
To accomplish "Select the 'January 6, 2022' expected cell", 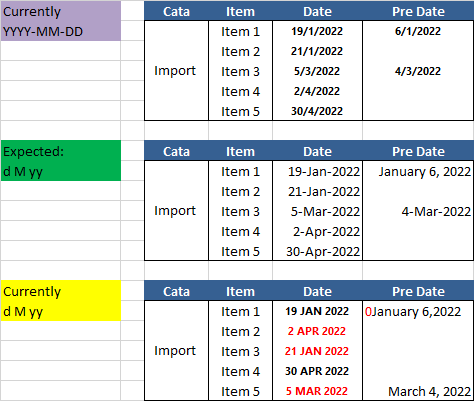I will 418,171.
